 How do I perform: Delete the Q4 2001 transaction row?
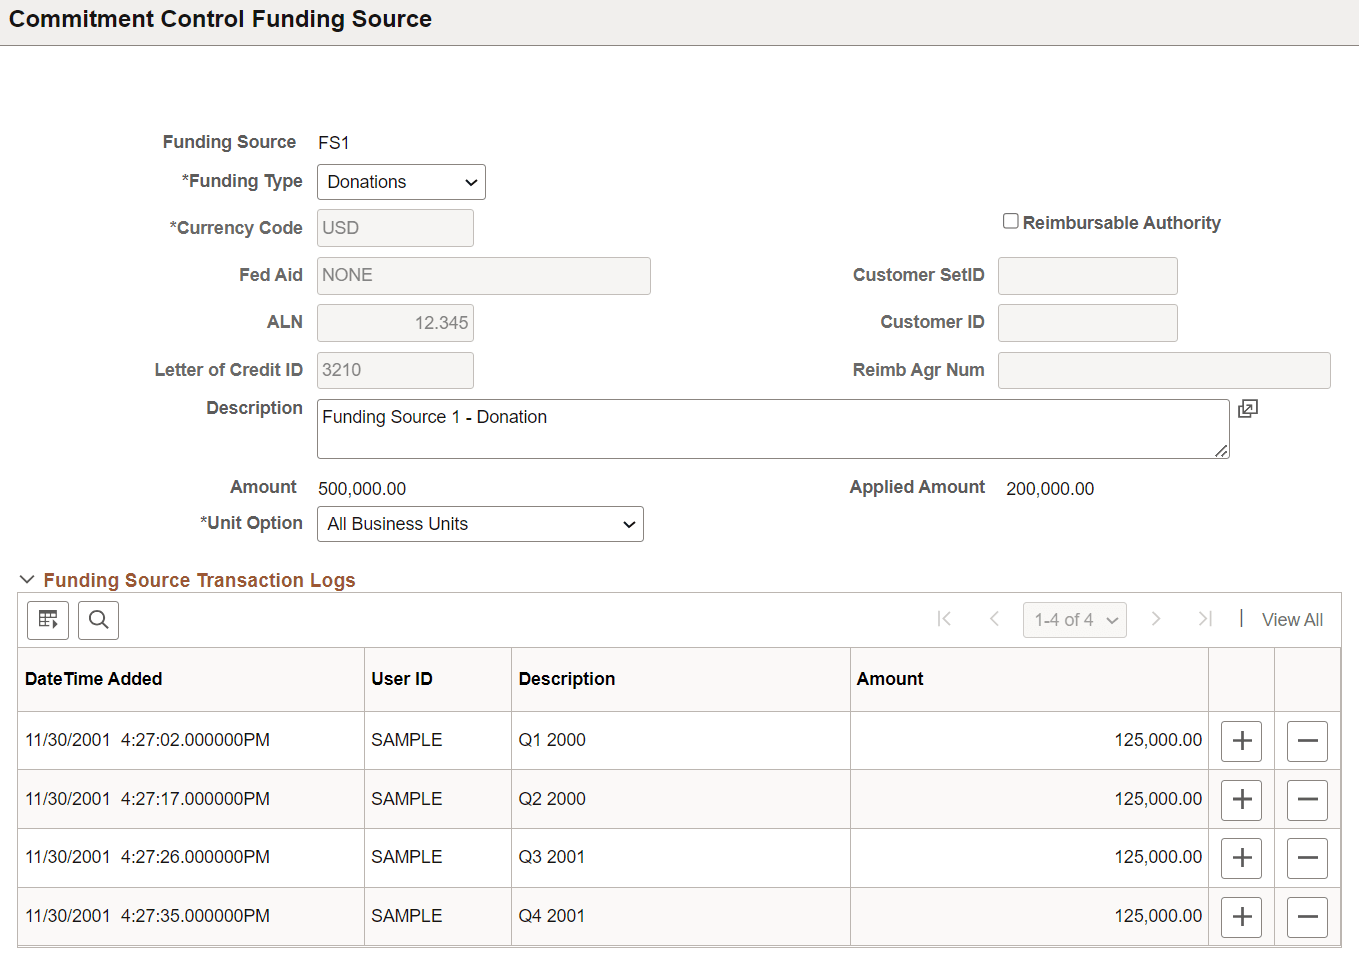point(1307,917)
